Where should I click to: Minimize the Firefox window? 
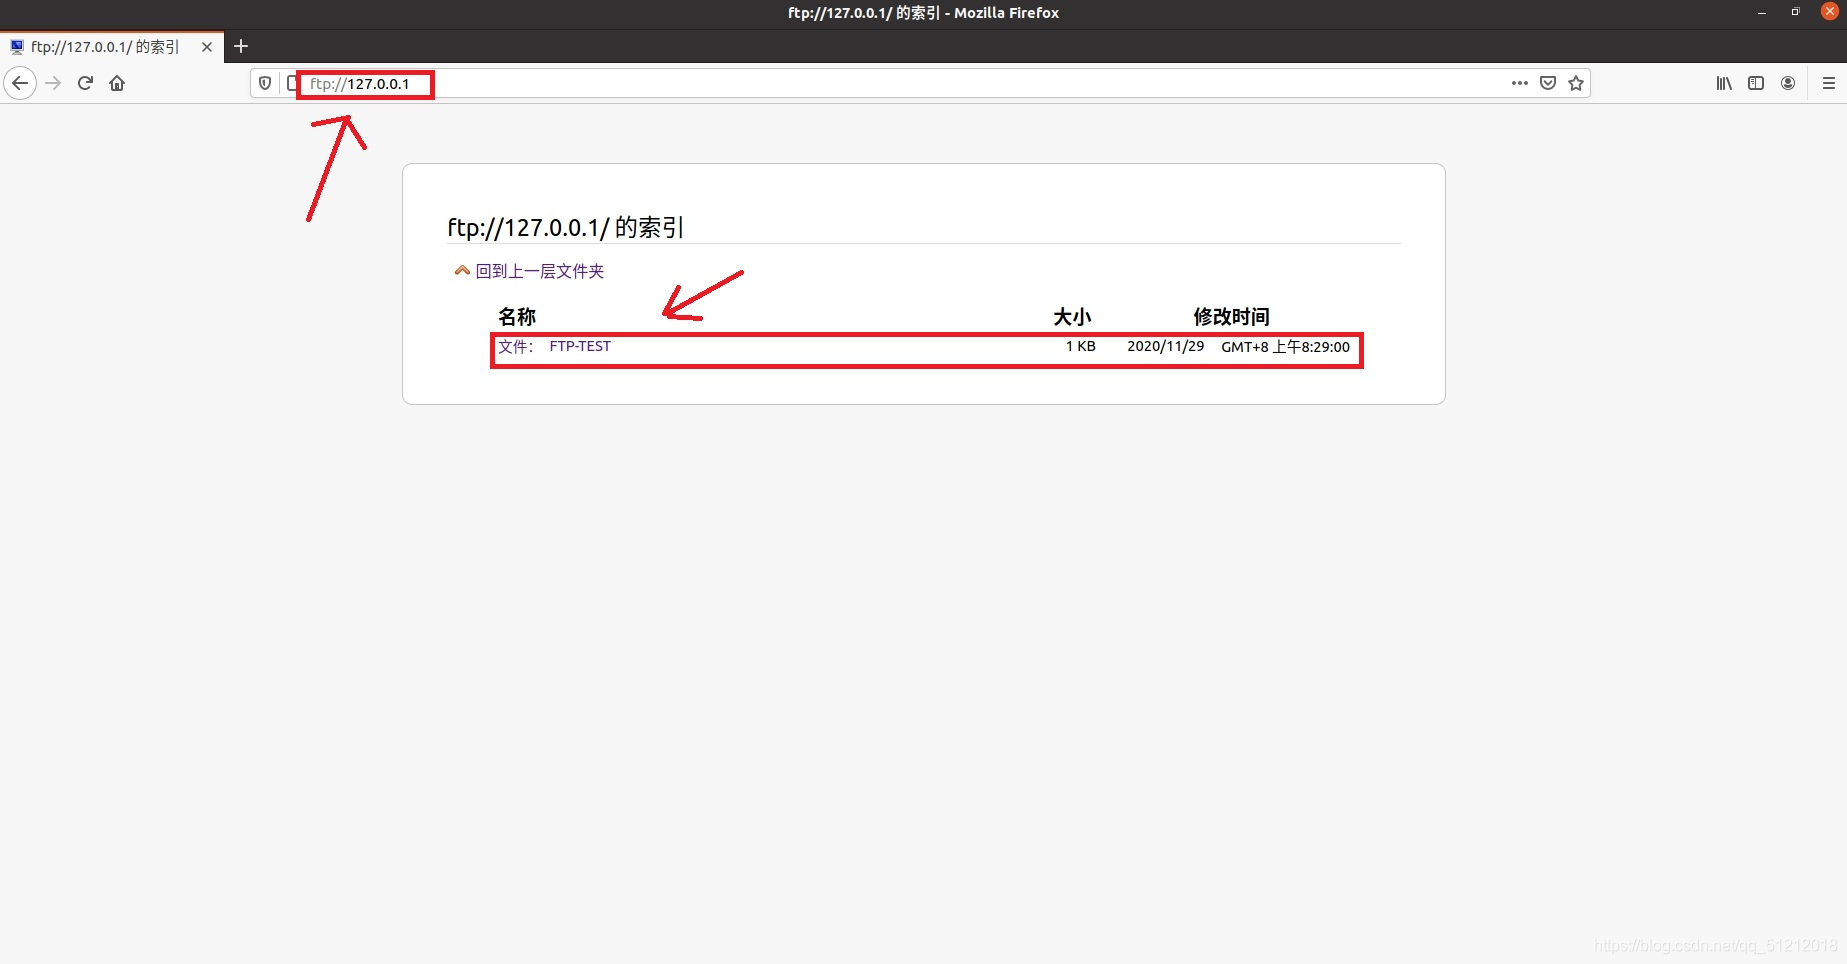pos(1762,12)
